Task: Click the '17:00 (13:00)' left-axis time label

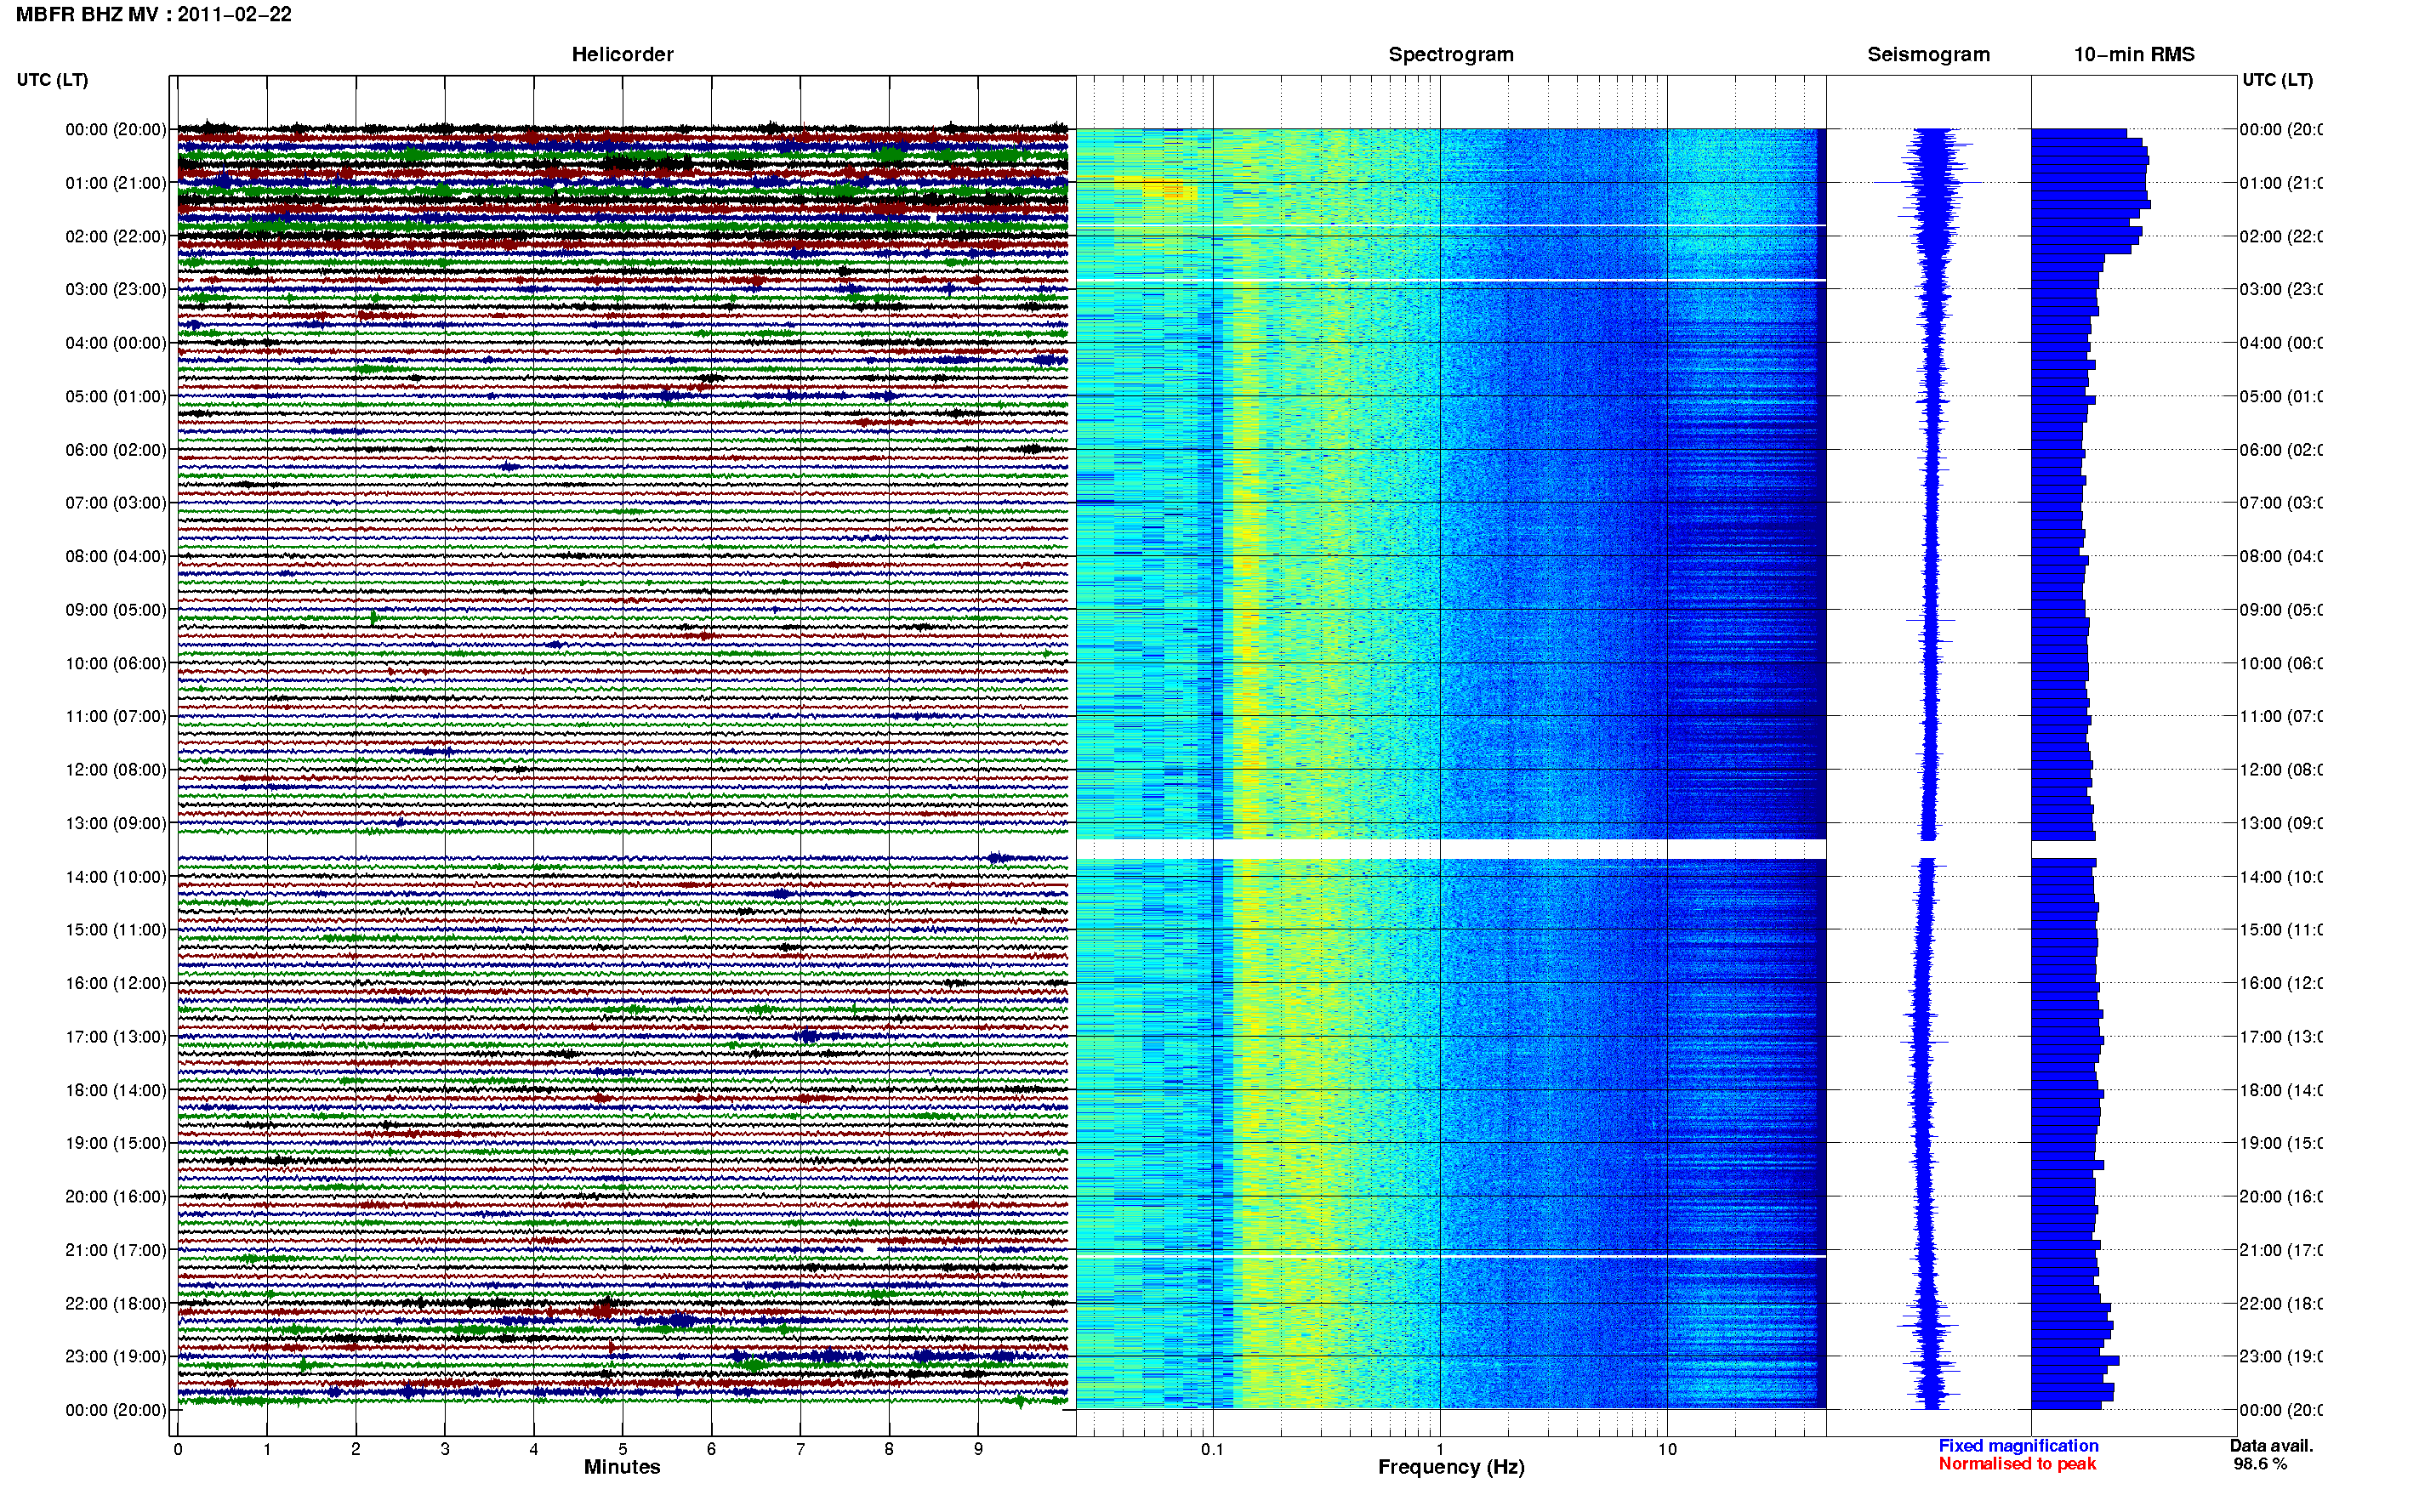Action: [x=116, y=1037]
